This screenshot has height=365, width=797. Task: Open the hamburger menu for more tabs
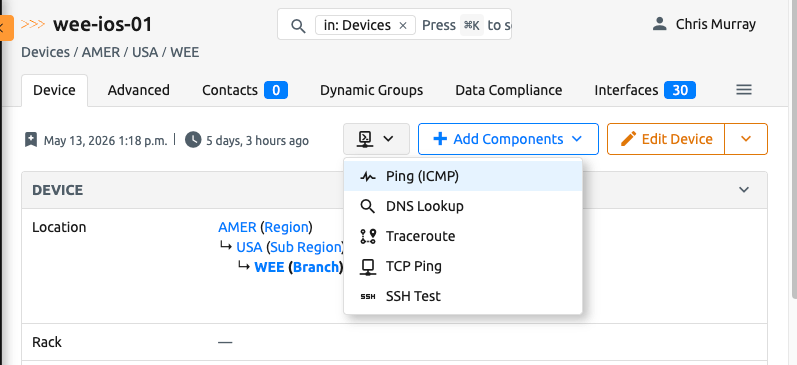coord(744,90)
